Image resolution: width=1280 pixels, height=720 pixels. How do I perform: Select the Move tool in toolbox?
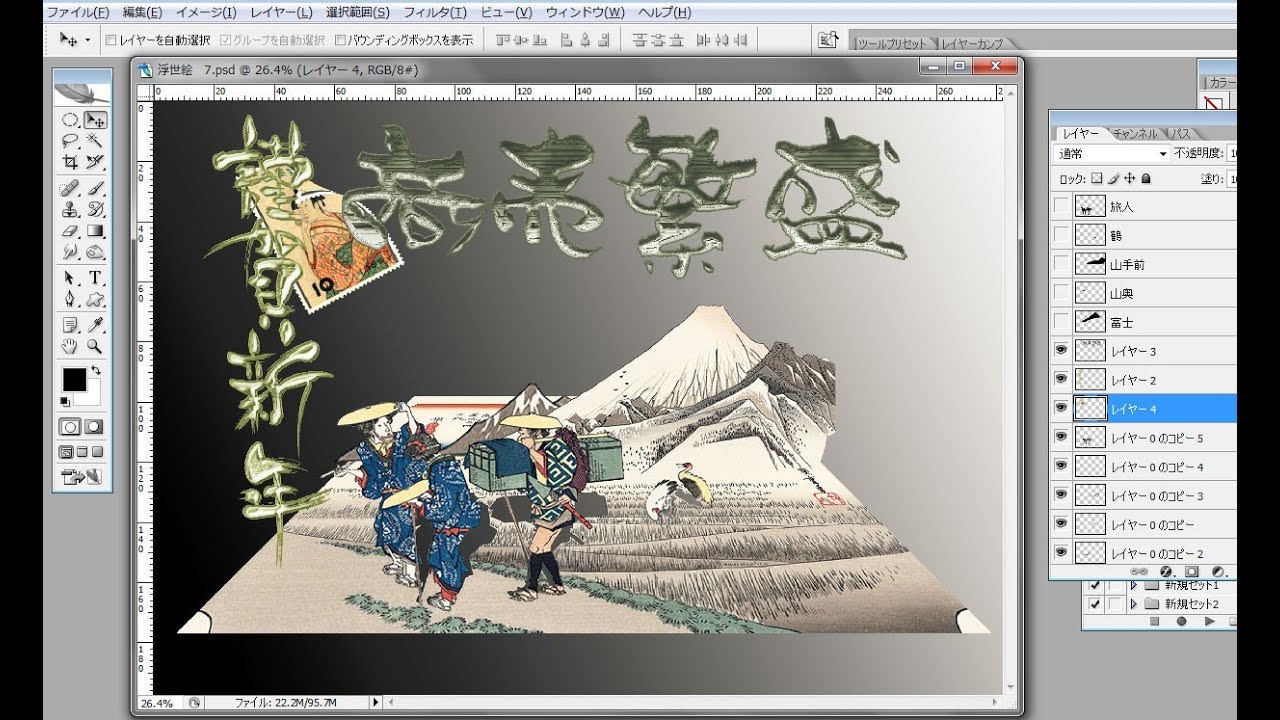pos(95,121)
